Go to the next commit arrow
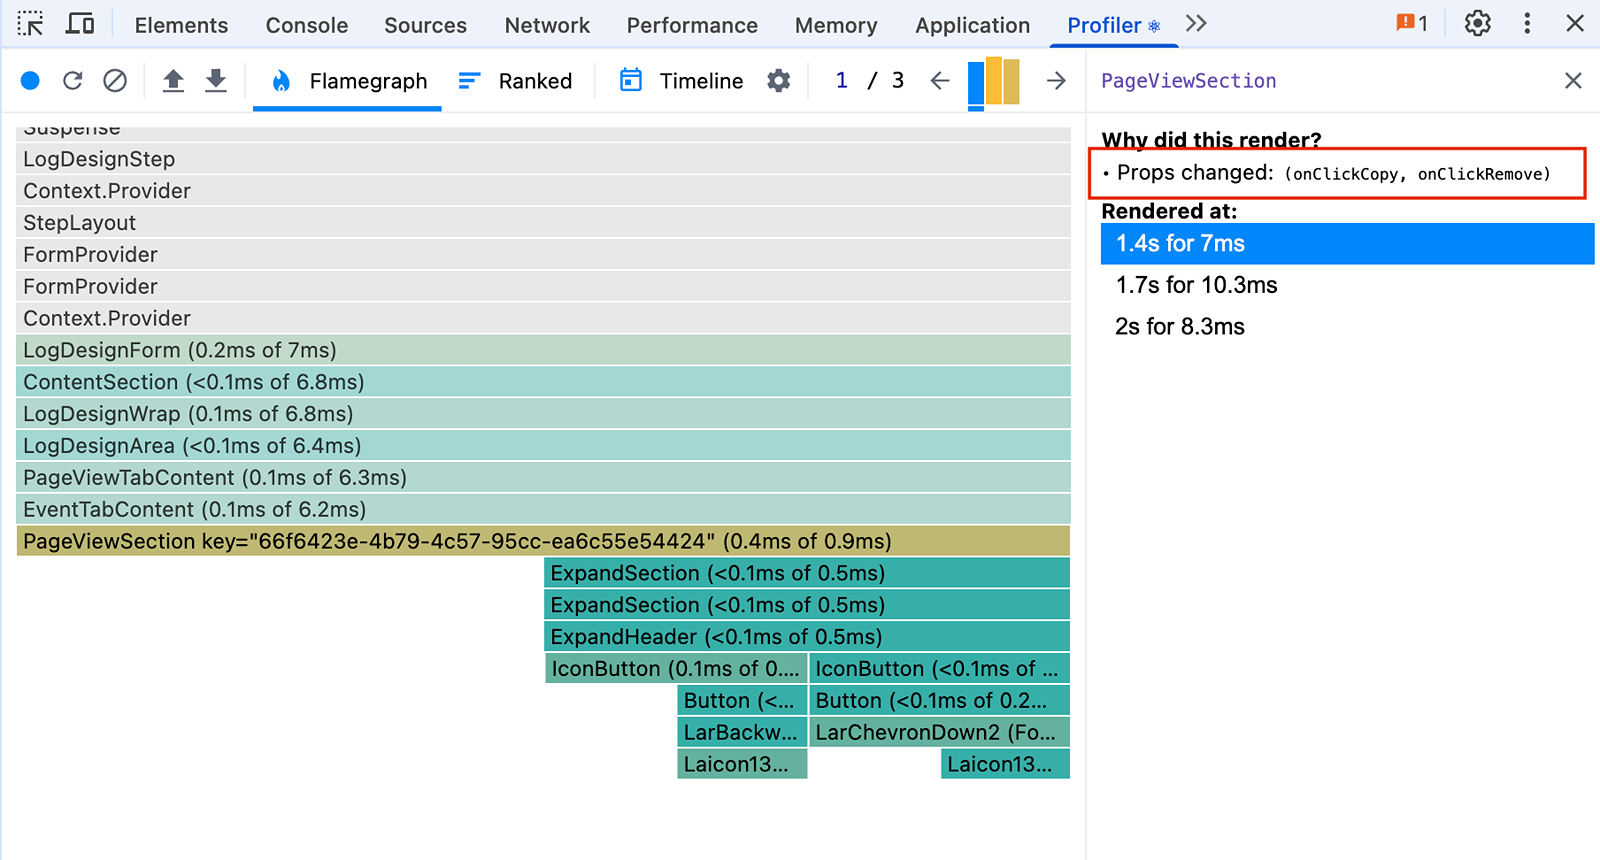This screenshot has width=1600, height=860. click(1056, 81)
